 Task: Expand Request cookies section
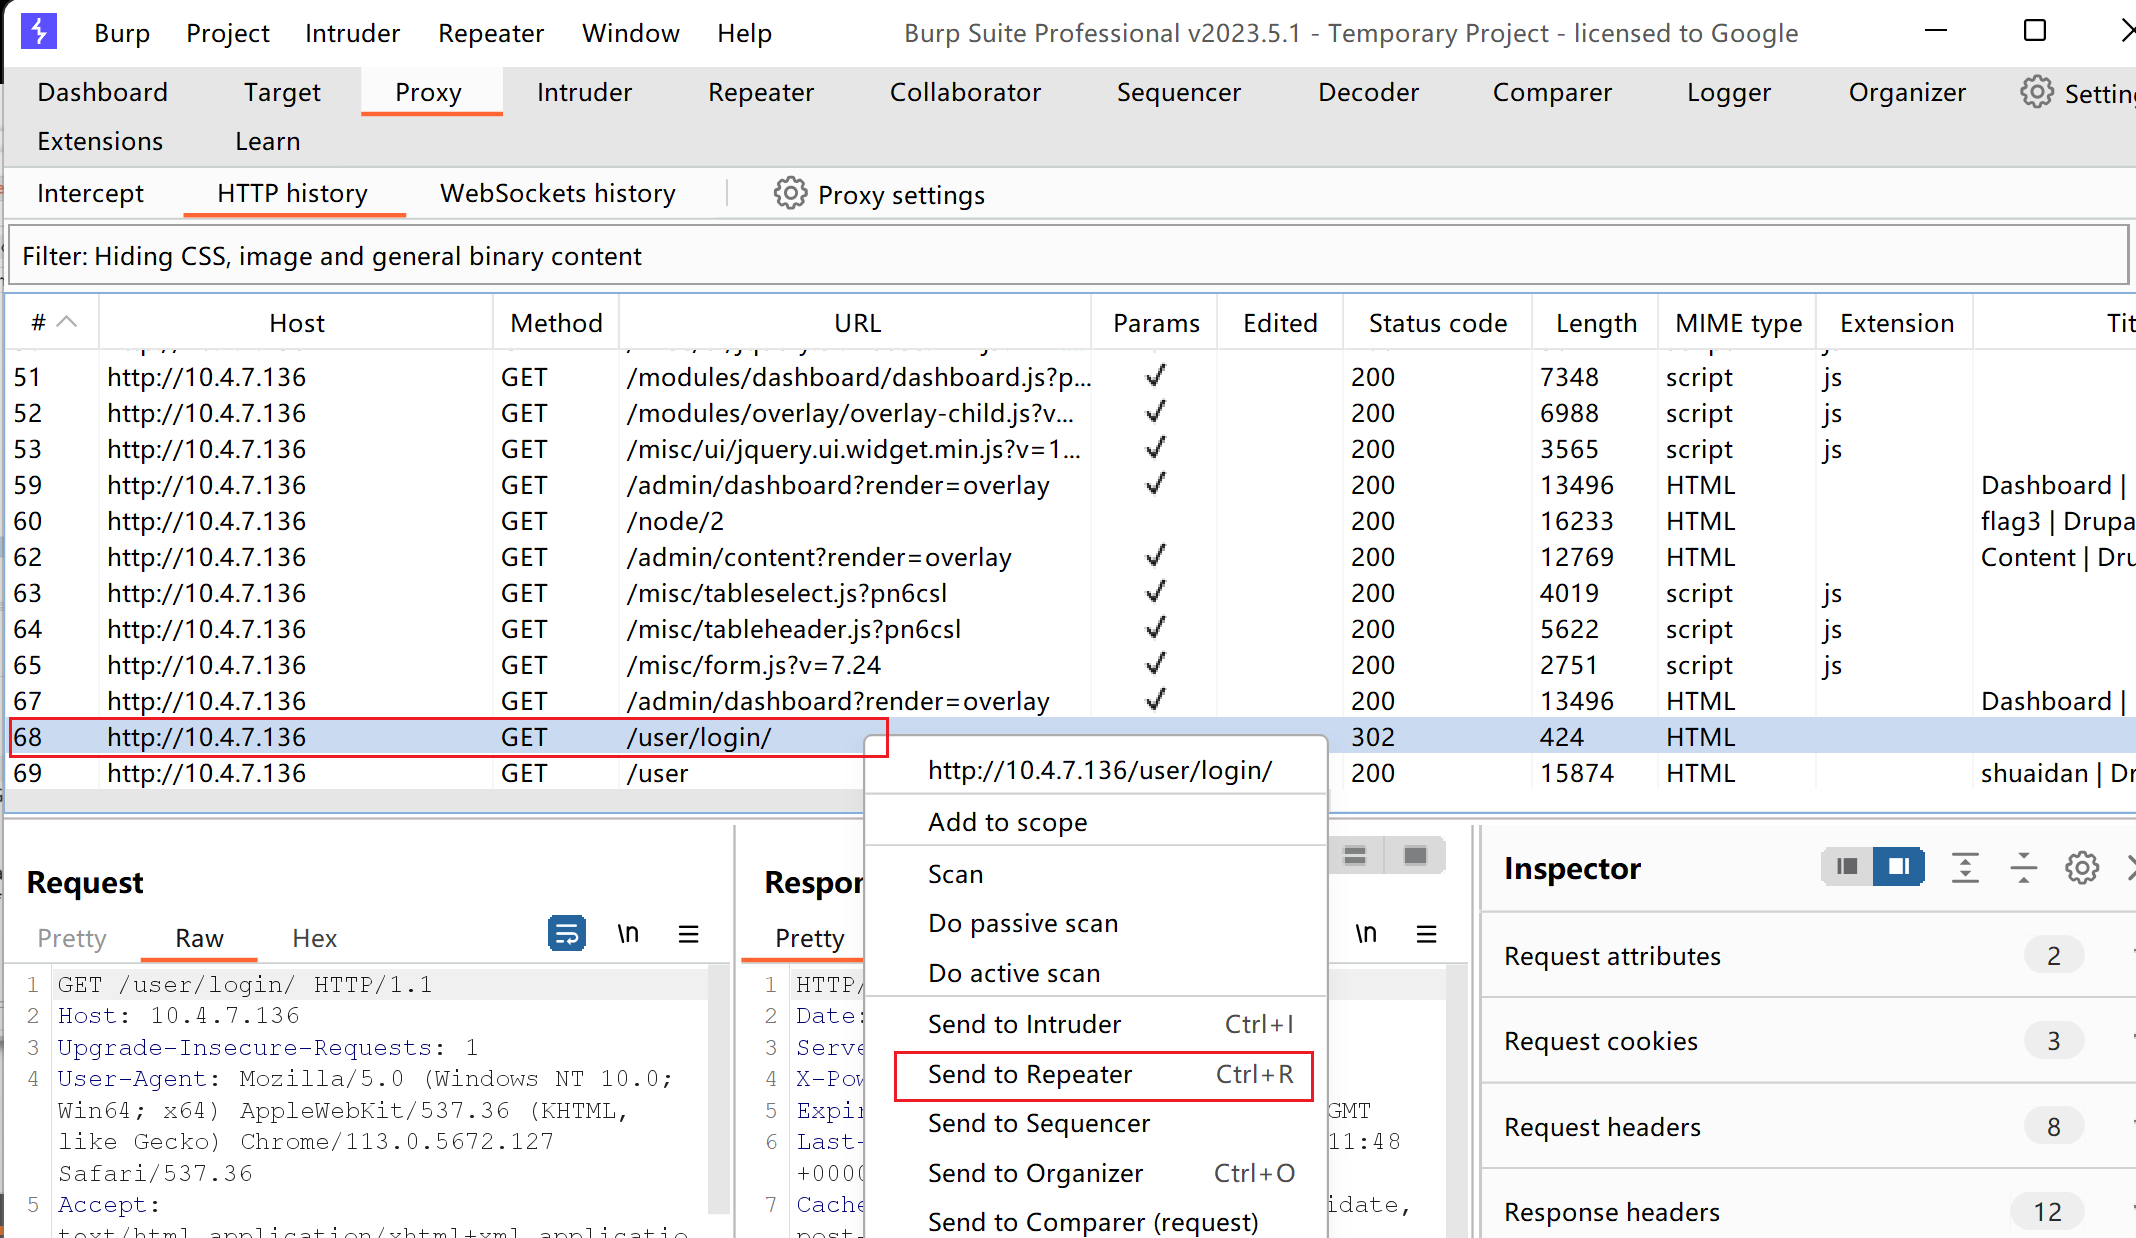(1808, 1041)
